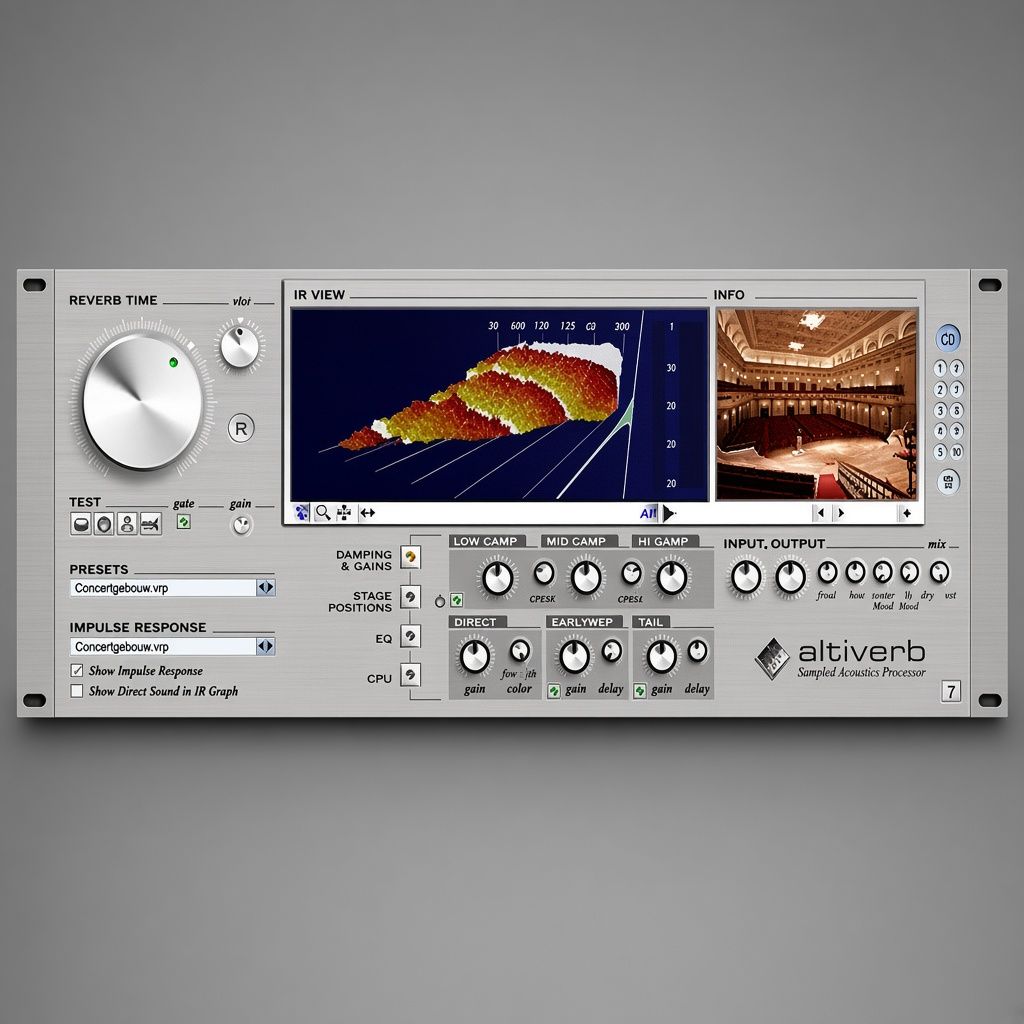Toggle the green switch beside Tail gain
Screen dimensions: 1024x1024
[640, 690]
